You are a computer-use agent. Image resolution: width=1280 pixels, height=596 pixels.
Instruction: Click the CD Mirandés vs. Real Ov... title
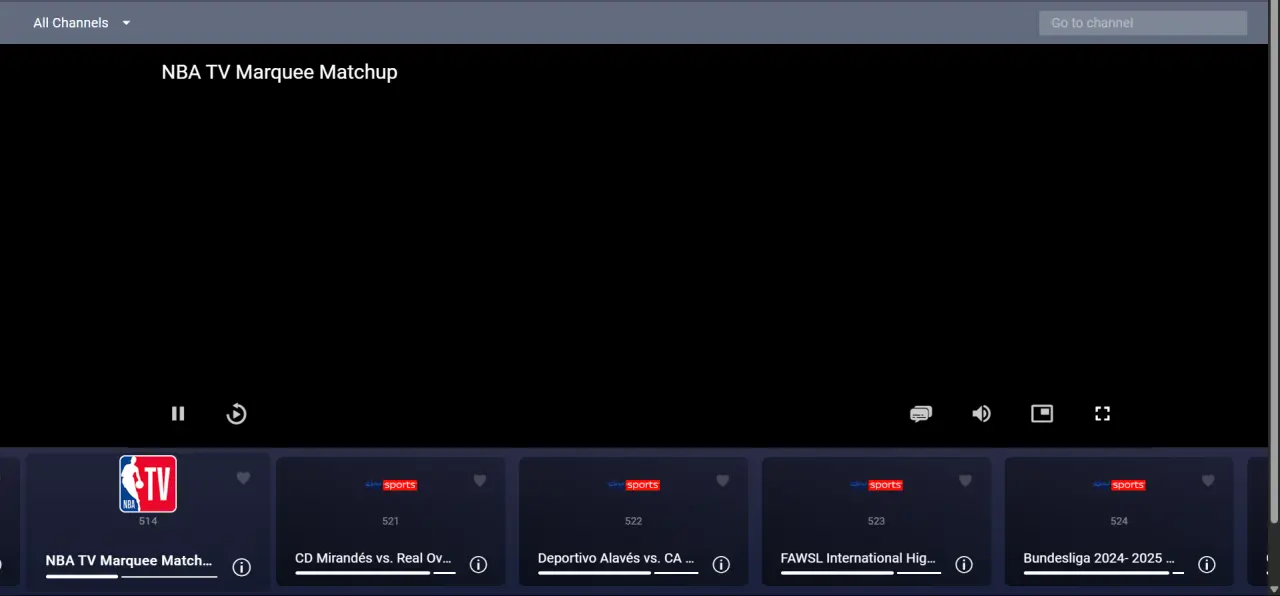pos(373,558)
